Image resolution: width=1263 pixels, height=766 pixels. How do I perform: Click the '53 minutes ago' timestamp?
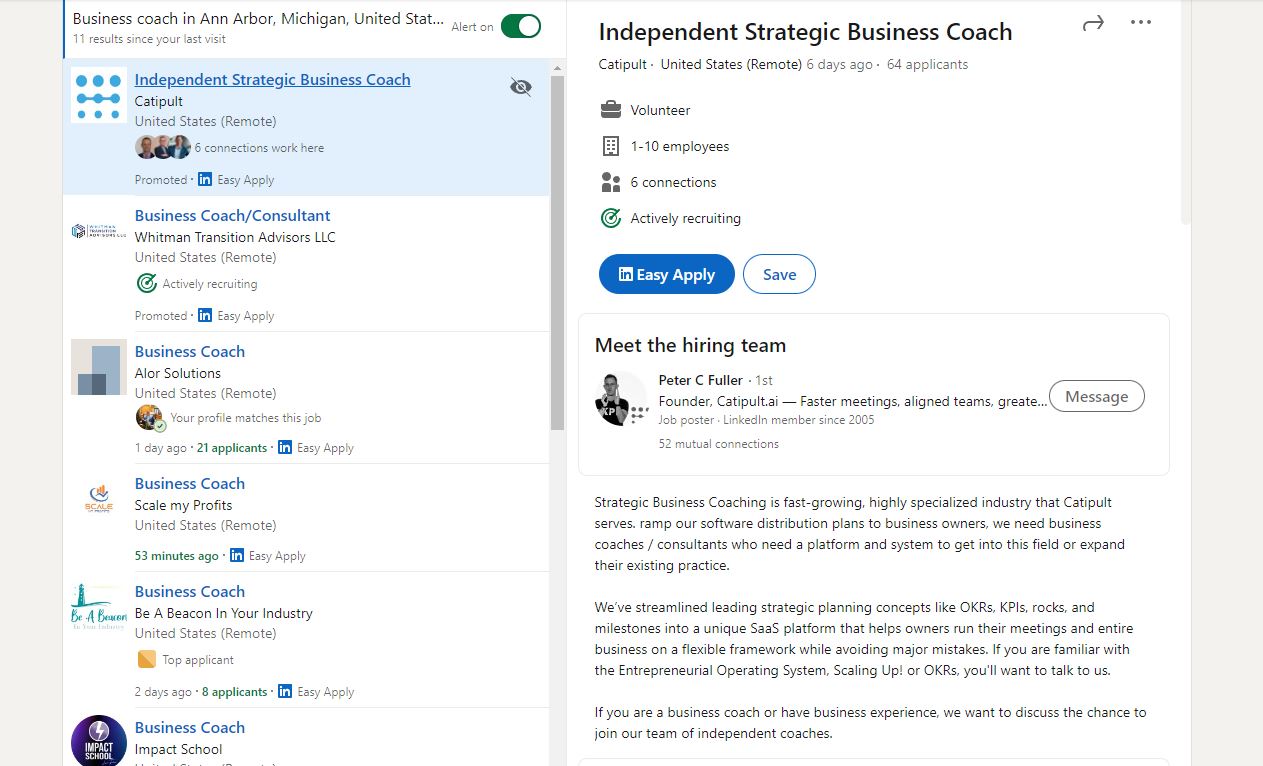[177, 556]
